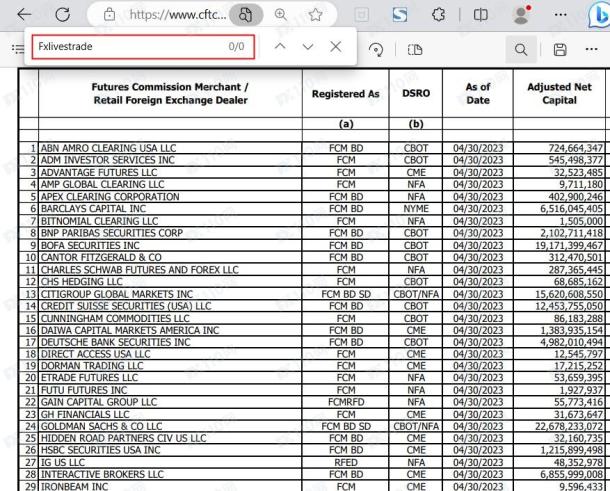Jump to previous search result

280,47
